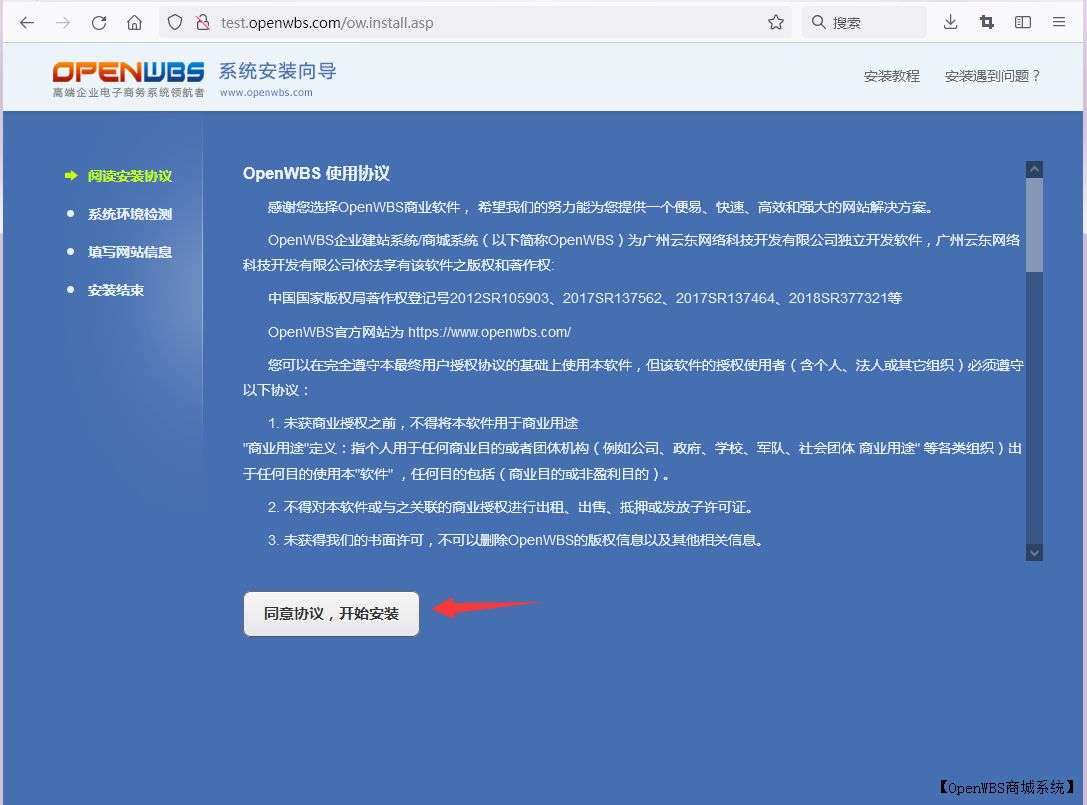Viewport: 1087px width, 805px height.
Task: Launch the Firefox screenshot tool icon
Action: [x=986, y=21]
